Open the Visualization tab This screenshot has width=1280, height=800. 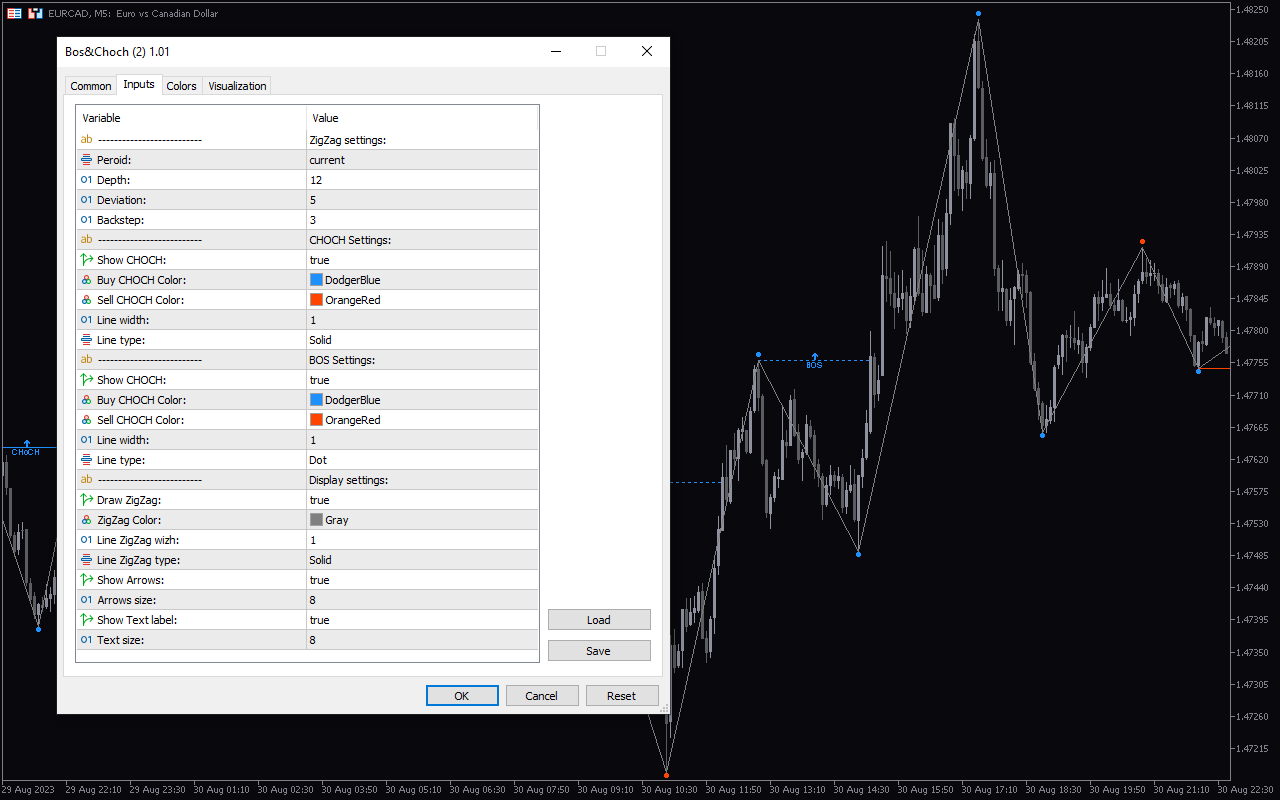[x=237, y=86]
